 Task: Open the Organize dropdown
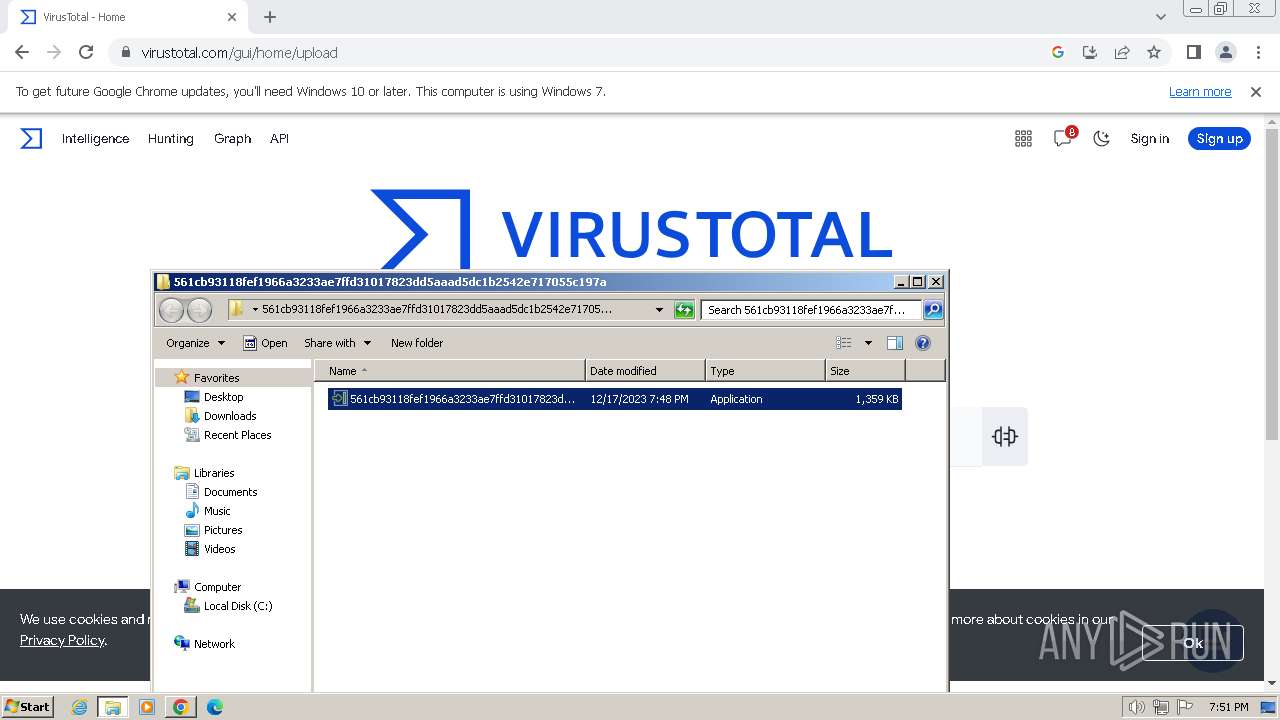pos(195,343)
